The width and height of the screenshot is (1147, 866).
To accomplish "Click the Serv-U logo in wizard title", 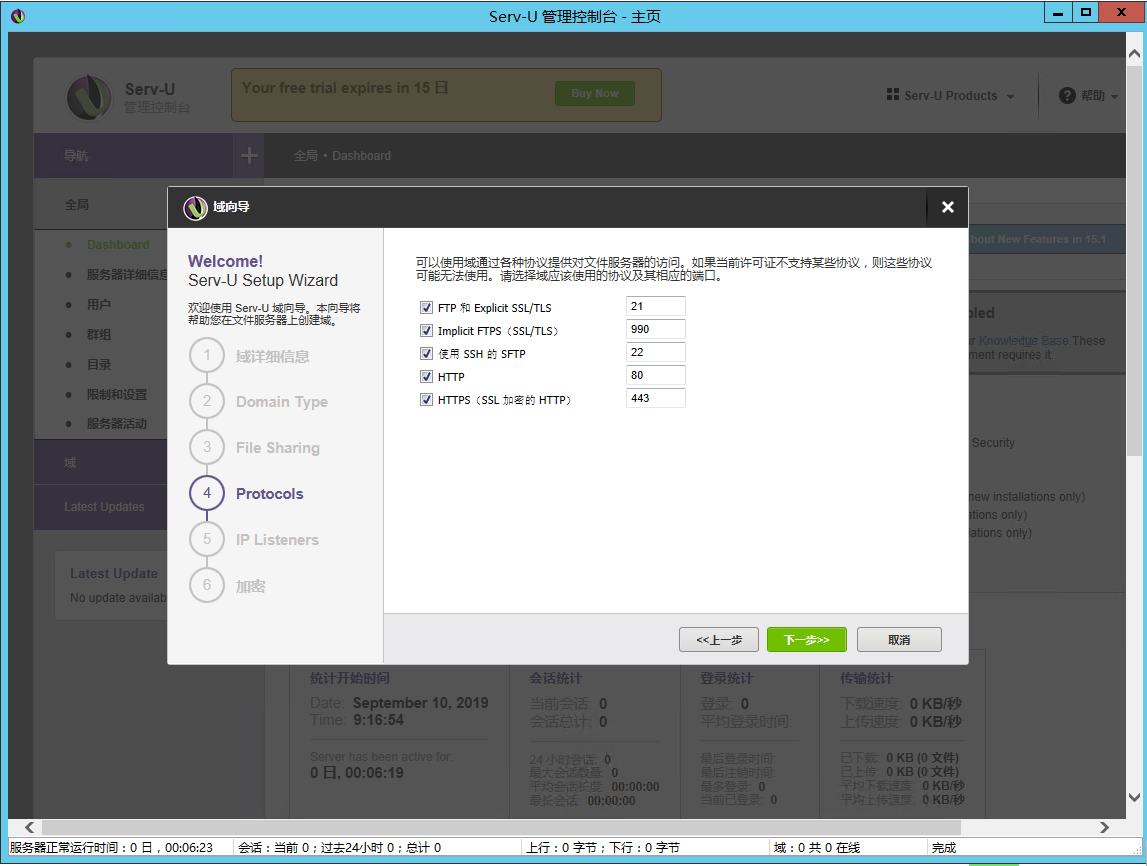I will [195, 208].
